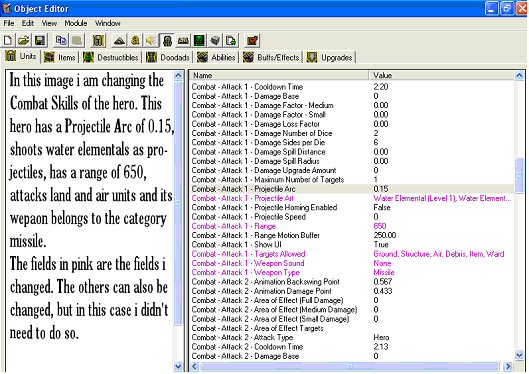Save using the floppy disk icon
Viewport: 529px width, 374px height.
[40, 41]
